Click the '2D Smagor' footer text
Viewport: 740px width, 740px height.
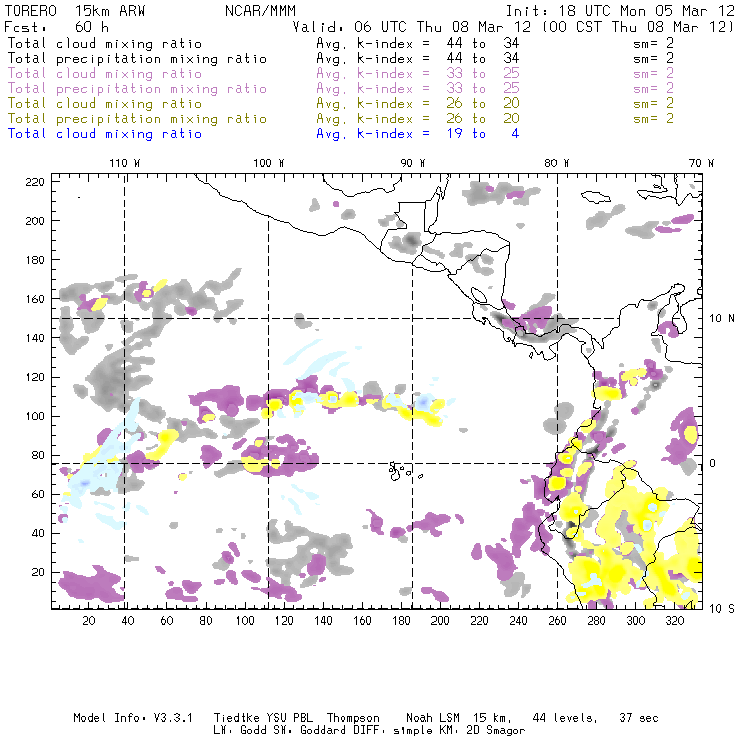click(x=496, y=731)
